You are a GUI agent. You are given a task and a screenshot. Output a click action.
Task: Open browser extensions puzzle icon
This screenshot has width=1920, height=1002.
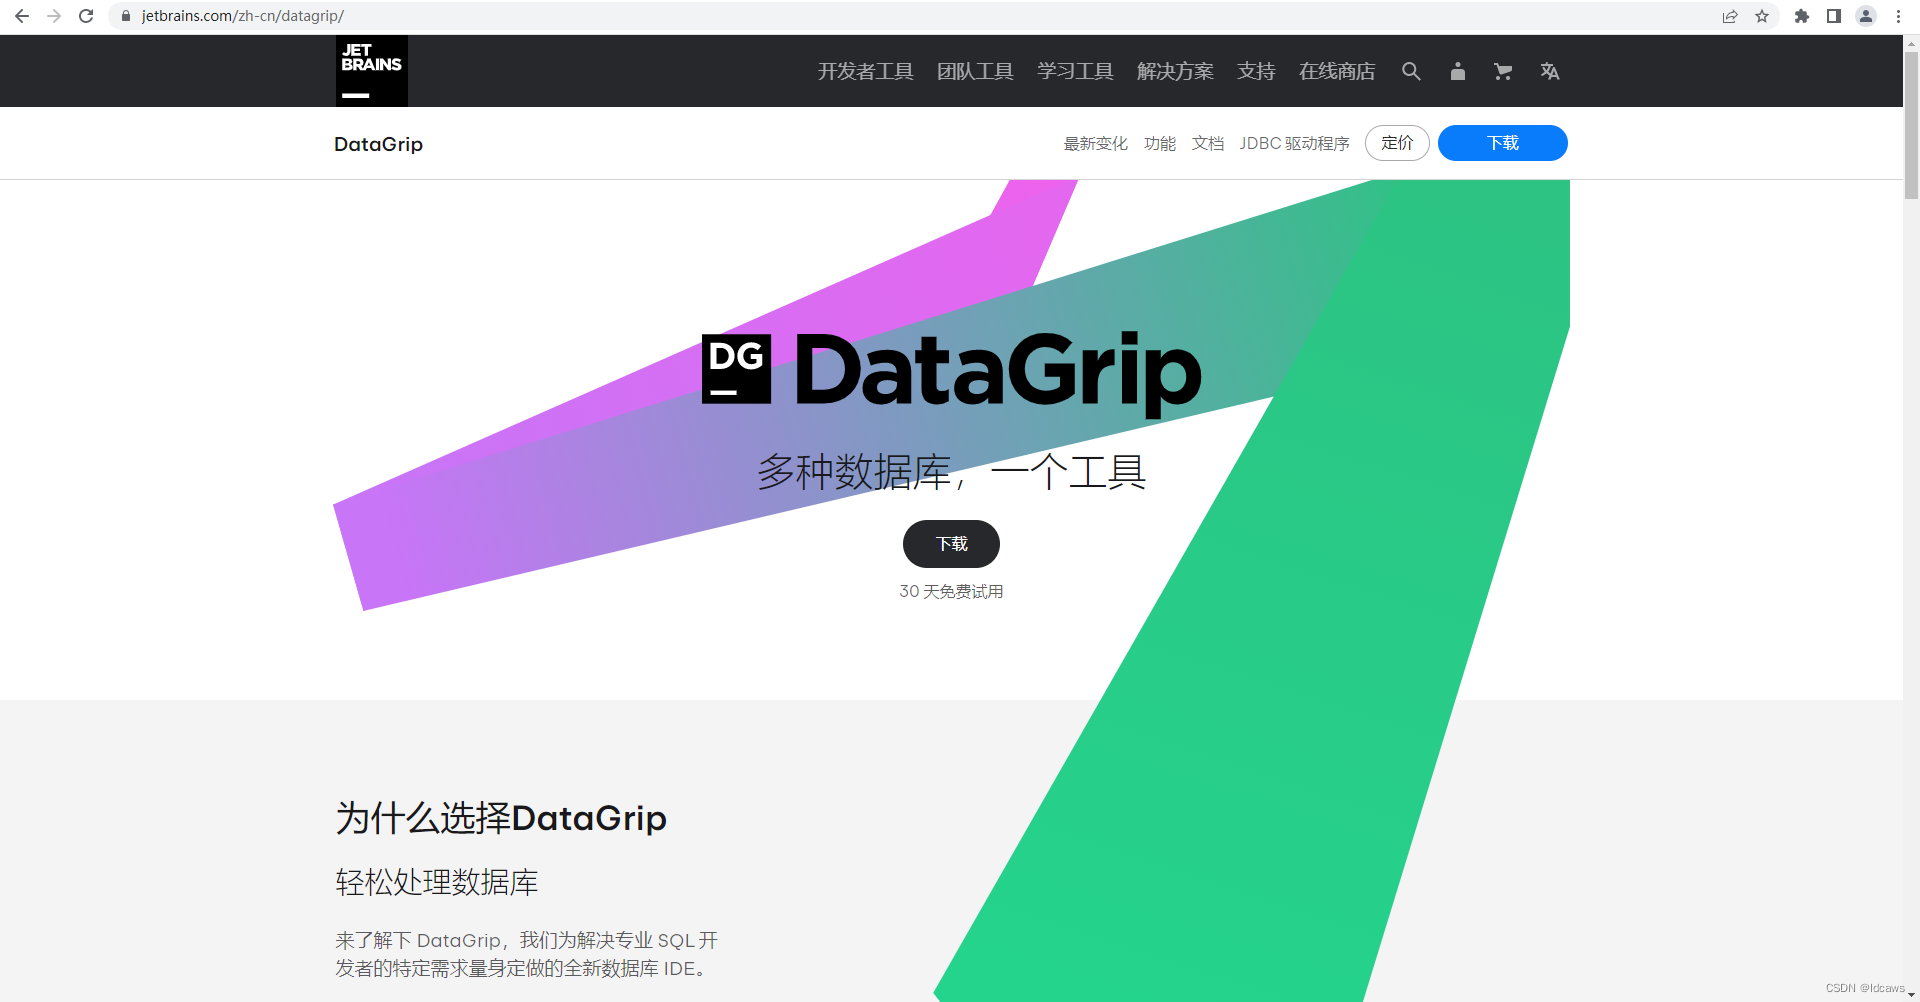tap(1802, 16)
